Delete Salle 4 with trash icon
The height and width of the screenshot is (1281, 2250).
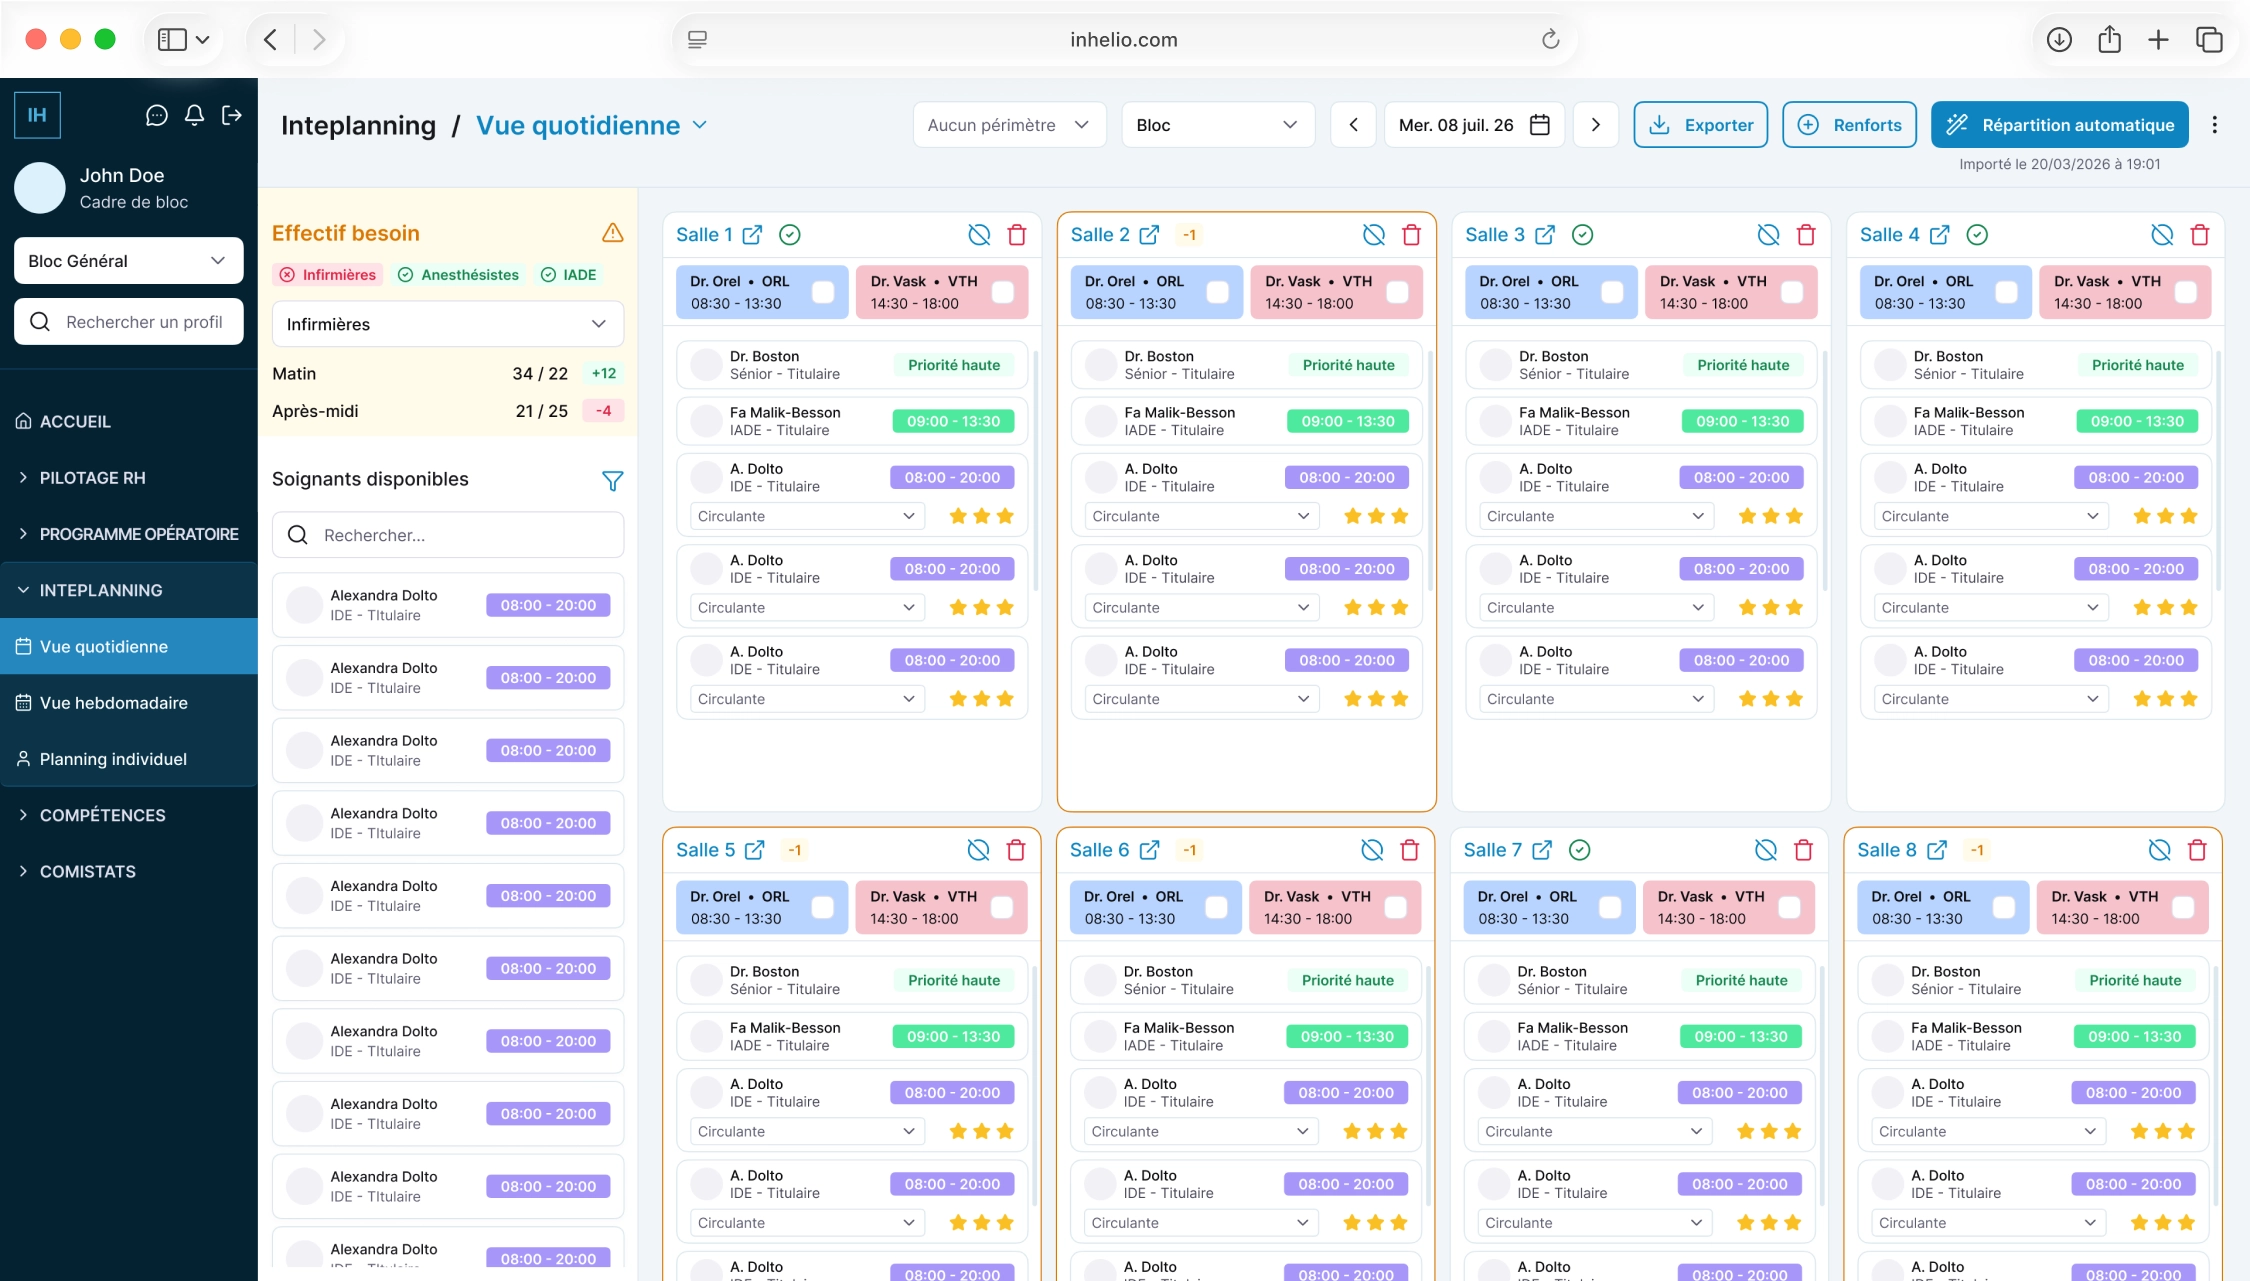(2199, 235)
